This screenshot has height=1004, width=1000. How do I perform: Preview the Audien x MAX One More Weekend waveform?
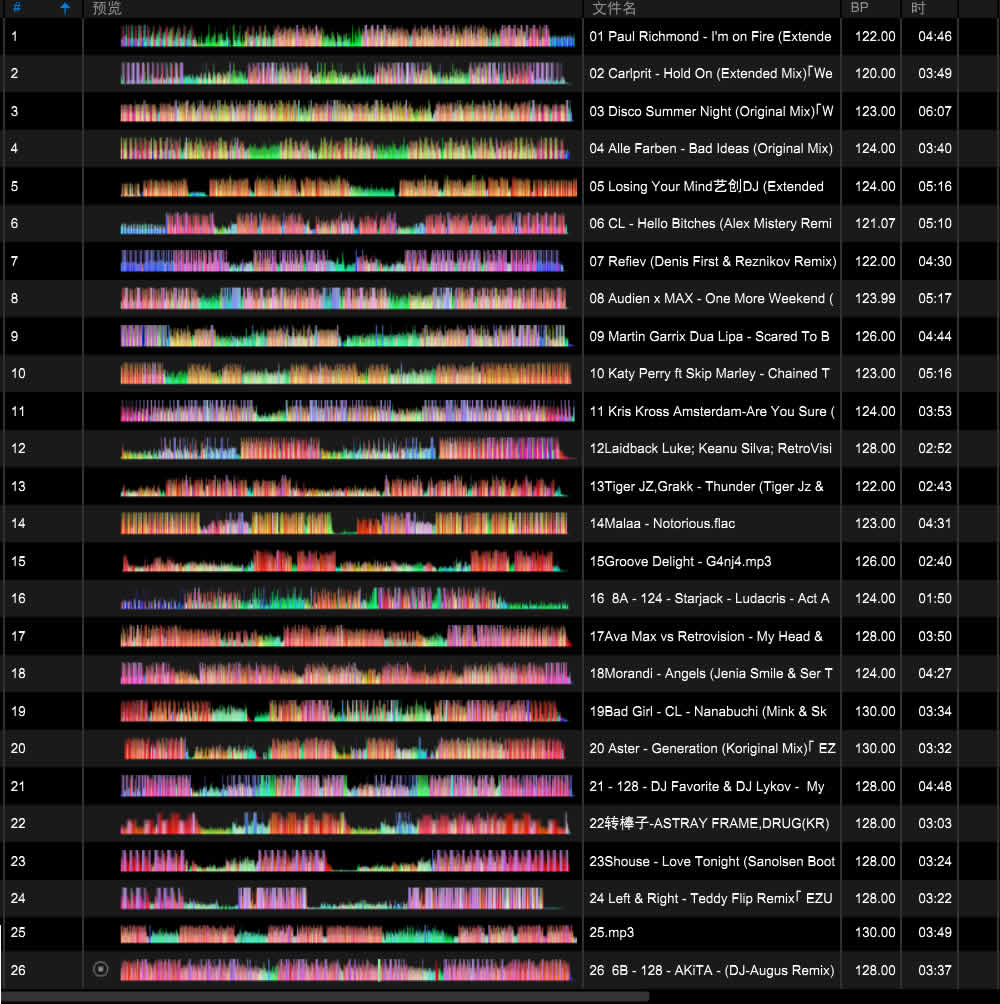[344, 298]
